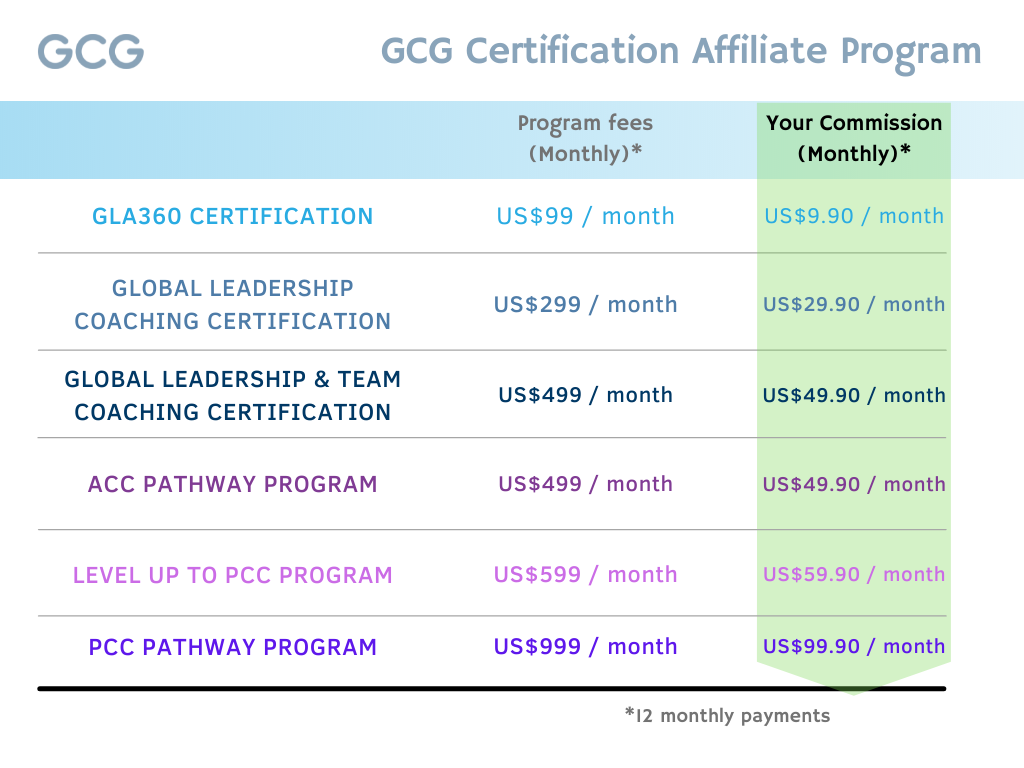Open Global Leadership & Team Coaching Certification
Viewport: 1024px width, 768px height.
(x=232, y=395)
